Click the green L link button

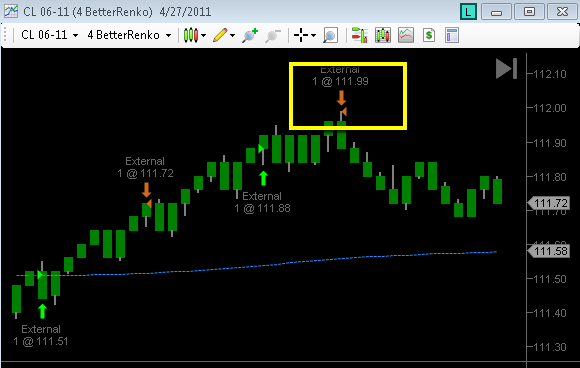pyautogui.click(x=468, y=12)
